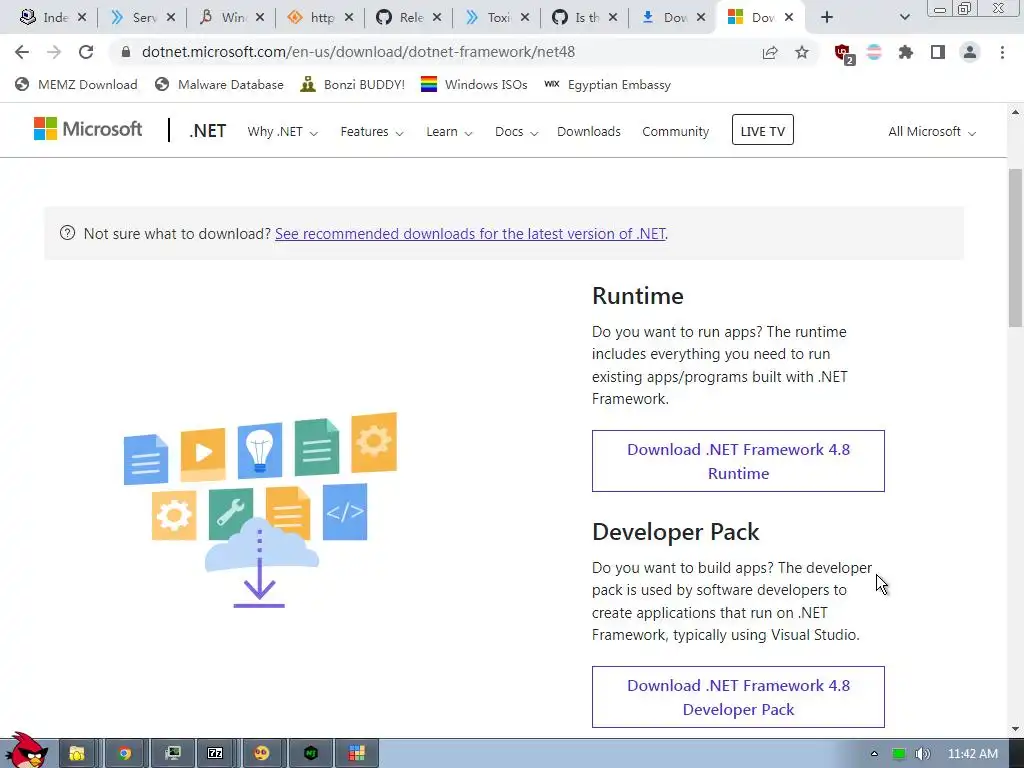
Task: Click the scrollbar up arrow
Action: pos(1015,112)
